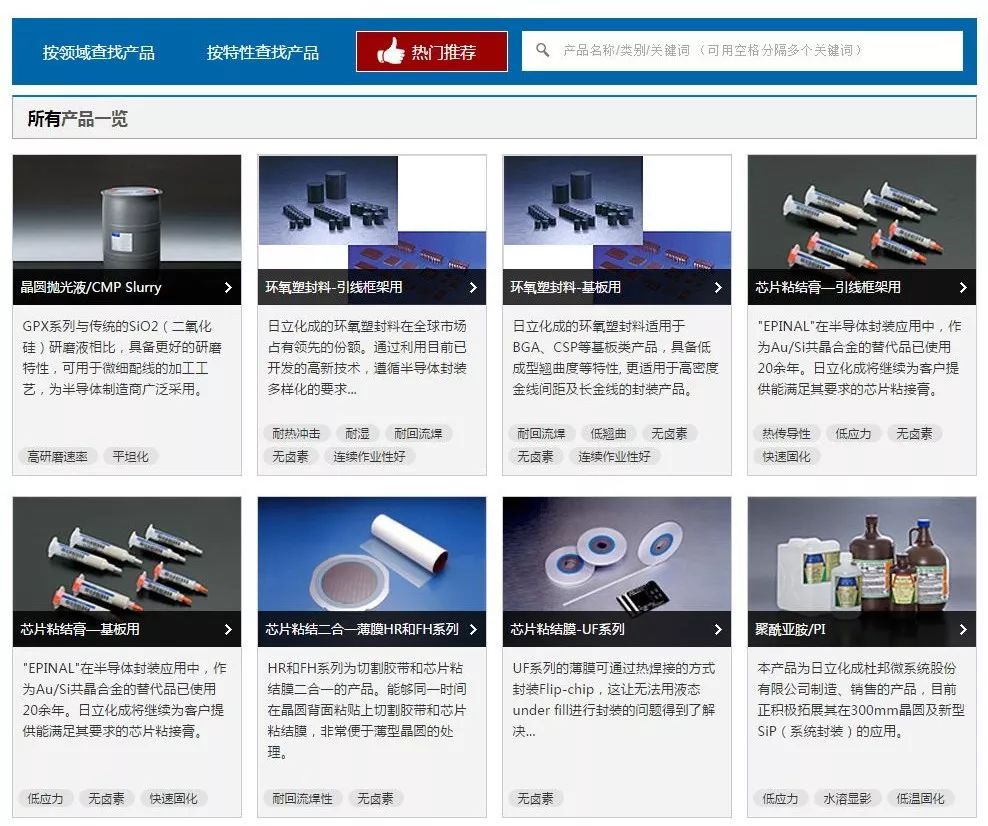Click the thumbs-up icon in 热门推荐
Image resolution: width=988 pixels, height=826 pixels.
pos(391,51)
